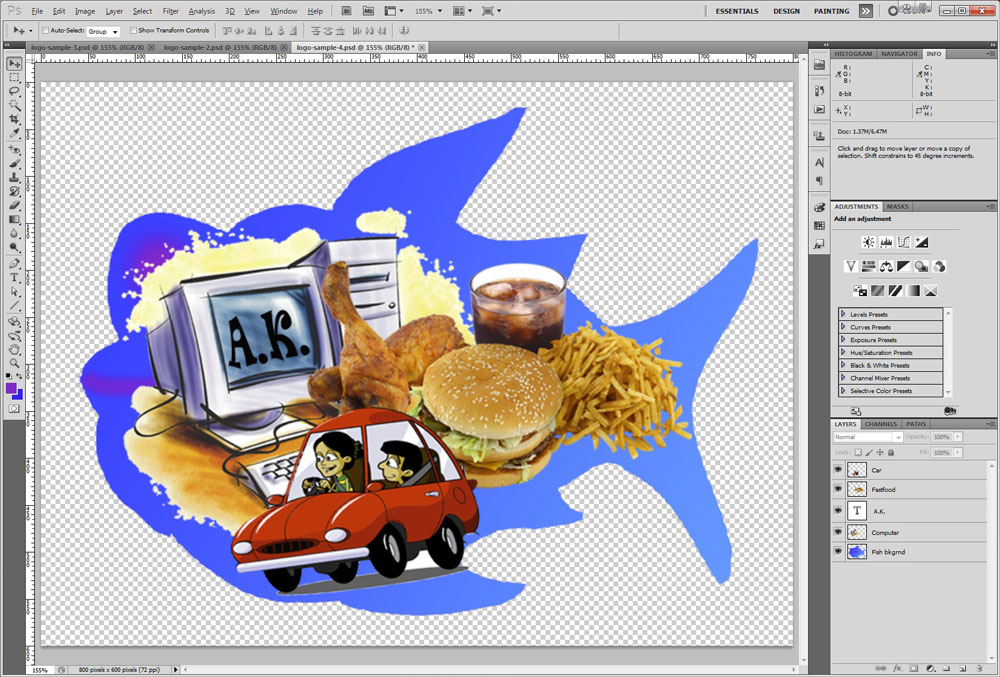
Task: Open the layer blend mode dropdown
Action: coord(867,437)
